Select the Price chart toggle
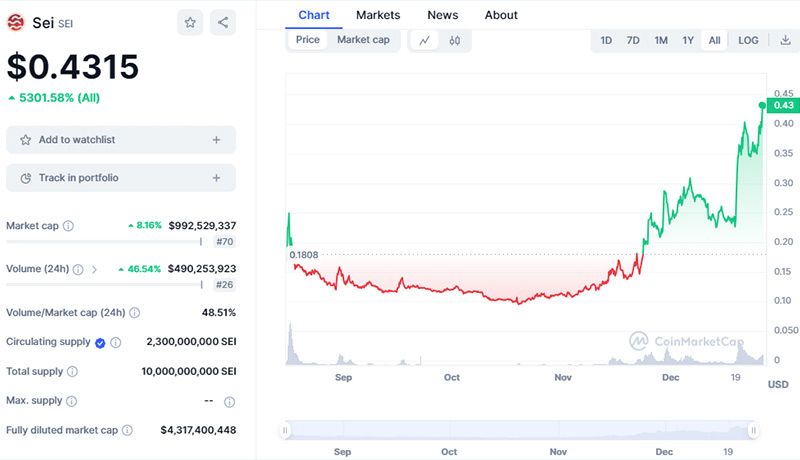Image resolution: width=800 pixels, height=460 pixels. click(308, 40)
